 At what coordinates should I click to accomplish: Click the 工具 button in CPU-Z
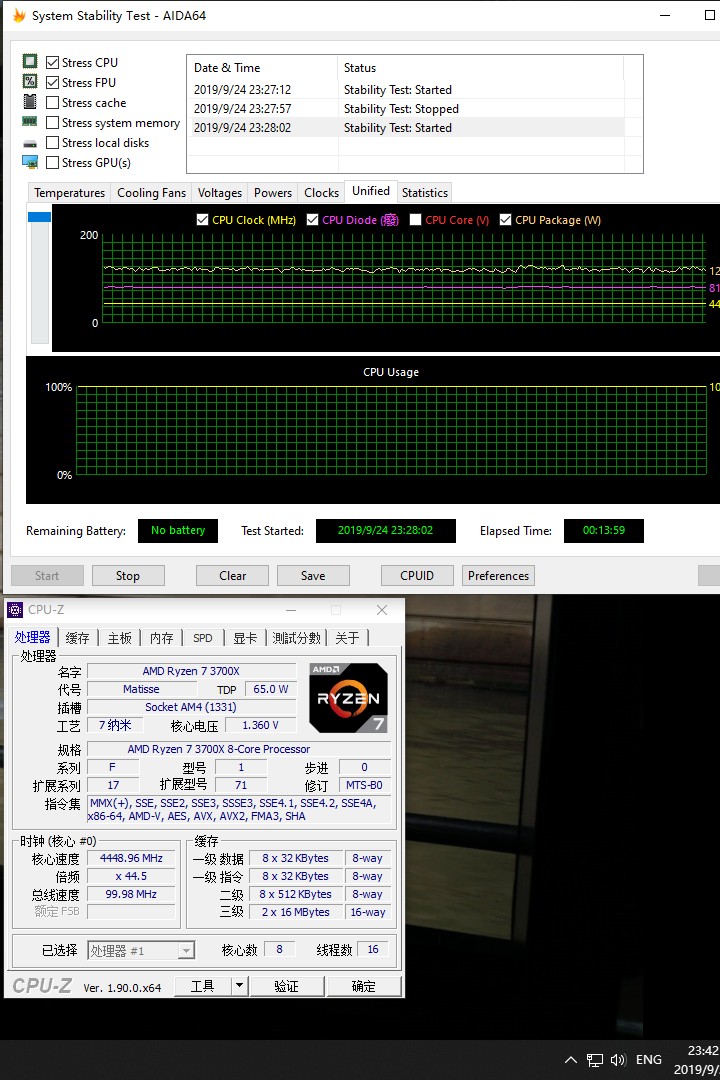203,986
